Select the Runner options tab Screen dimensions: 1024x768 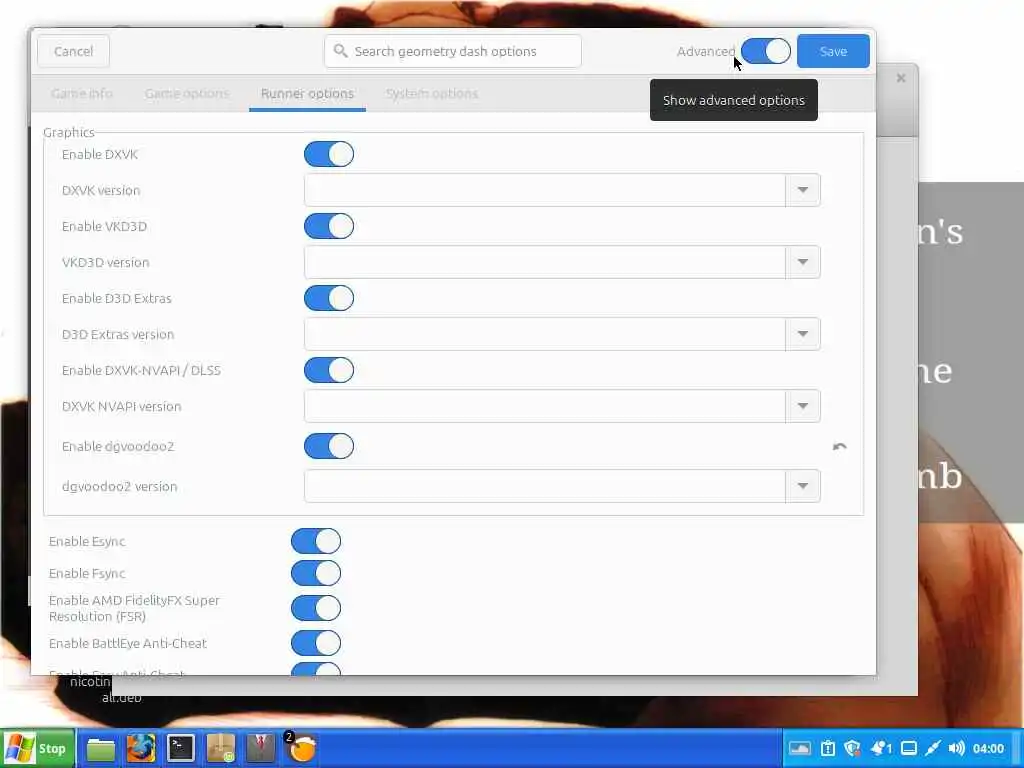pos(307,93)
